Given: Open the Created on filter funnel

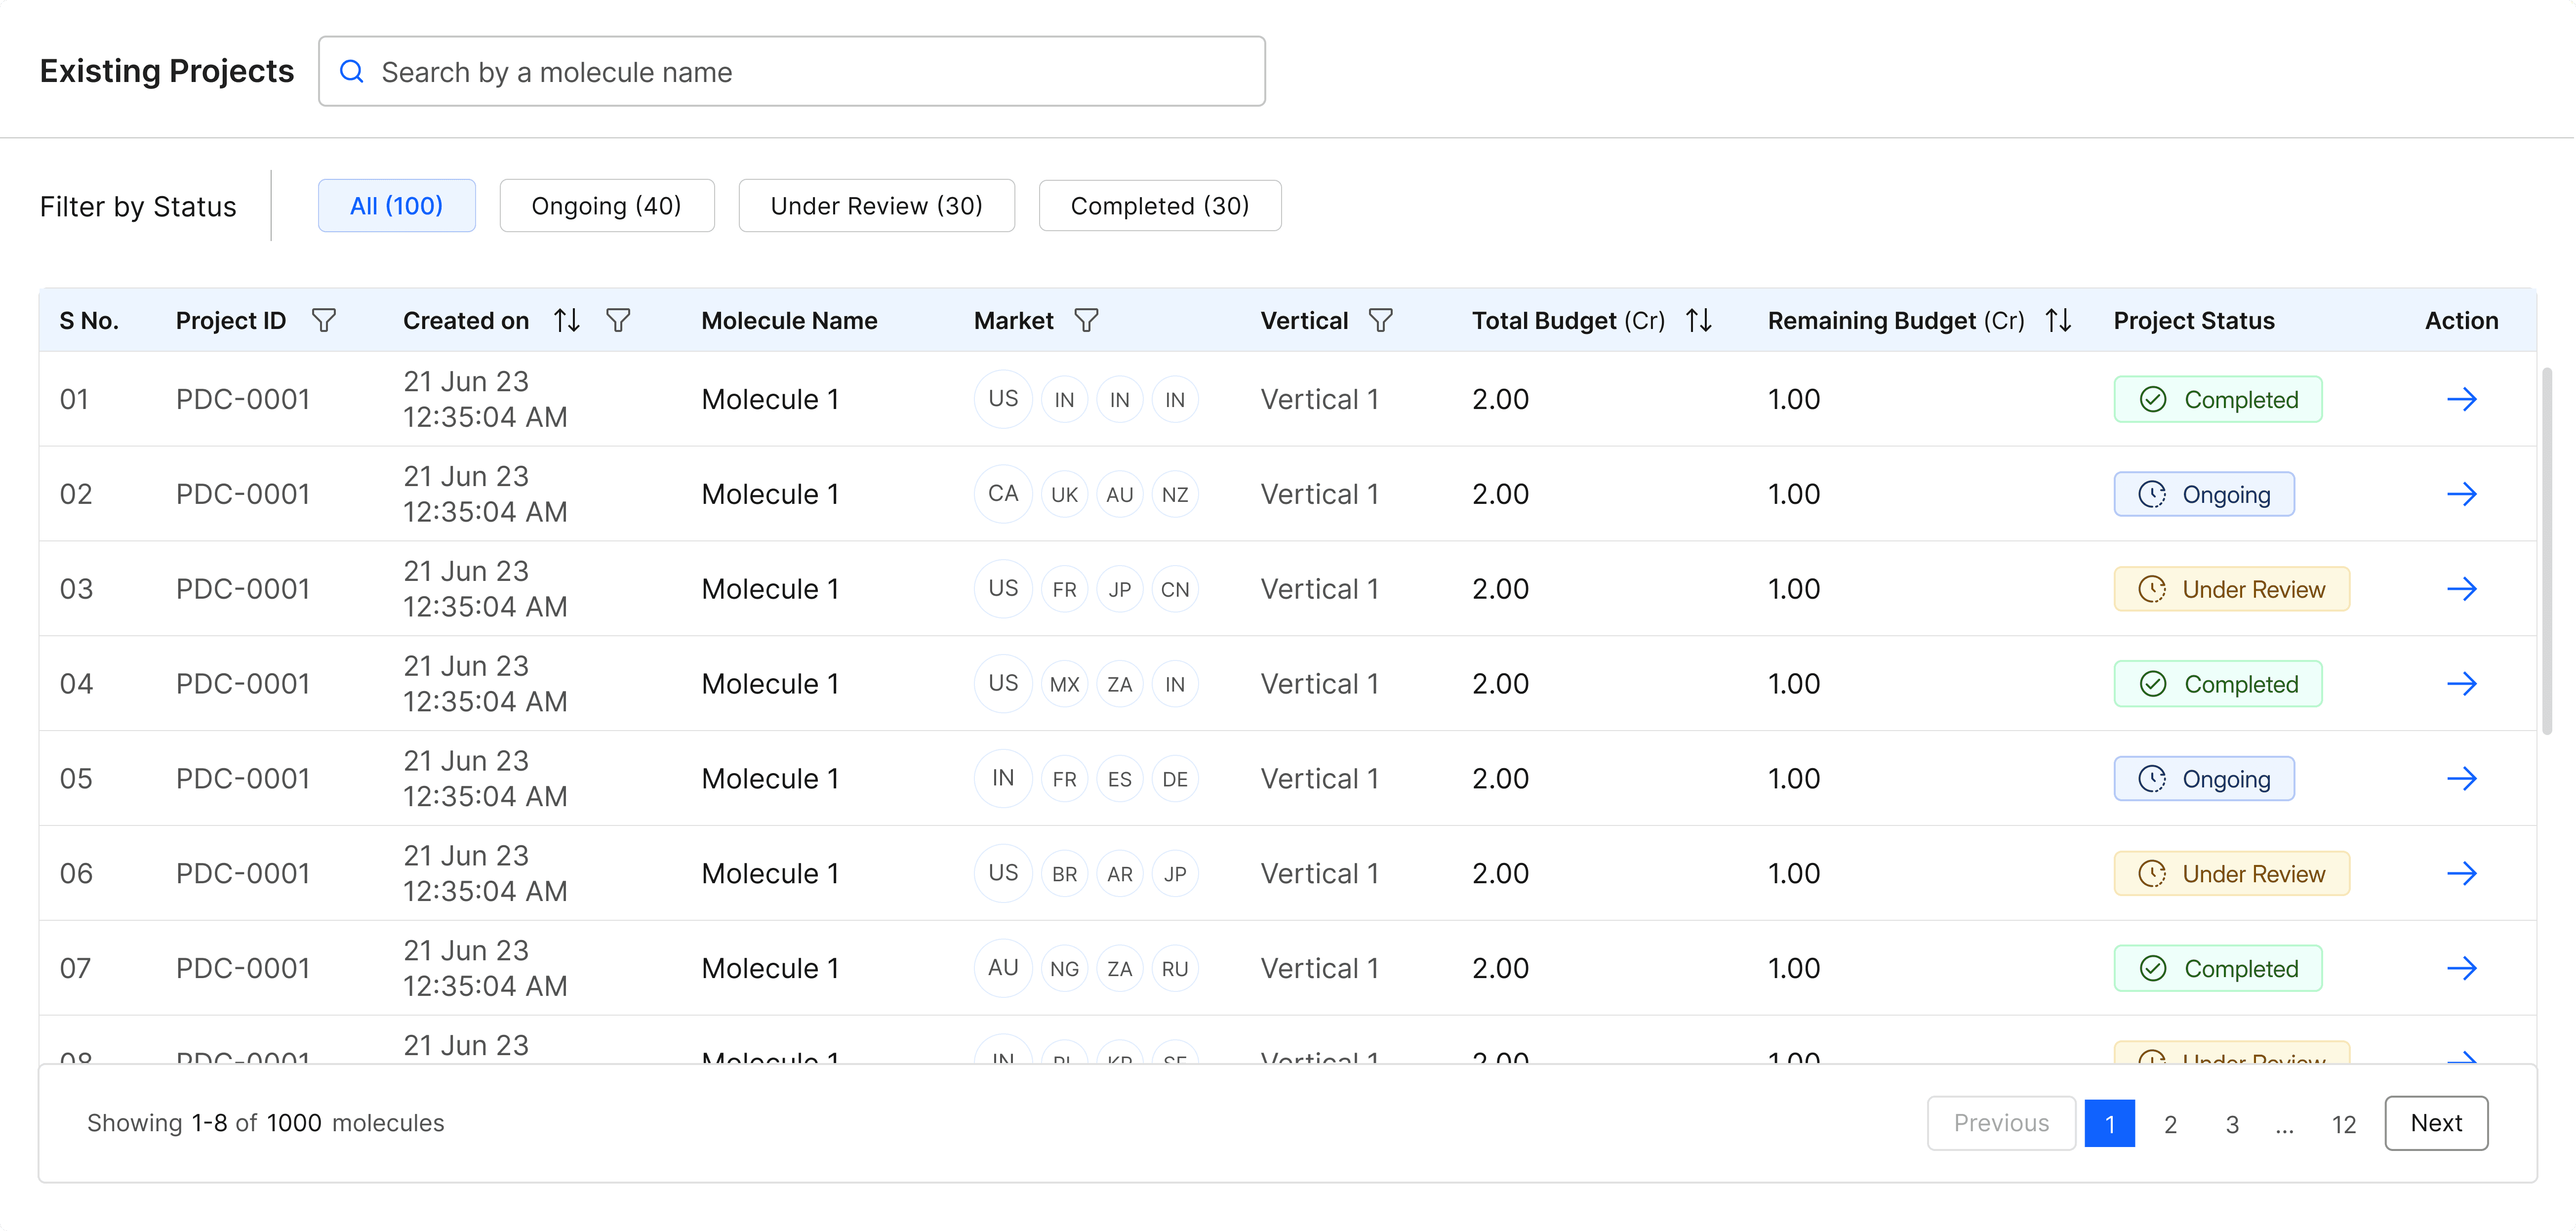Looking at the screenshot, I should click(x=618, y=320).
